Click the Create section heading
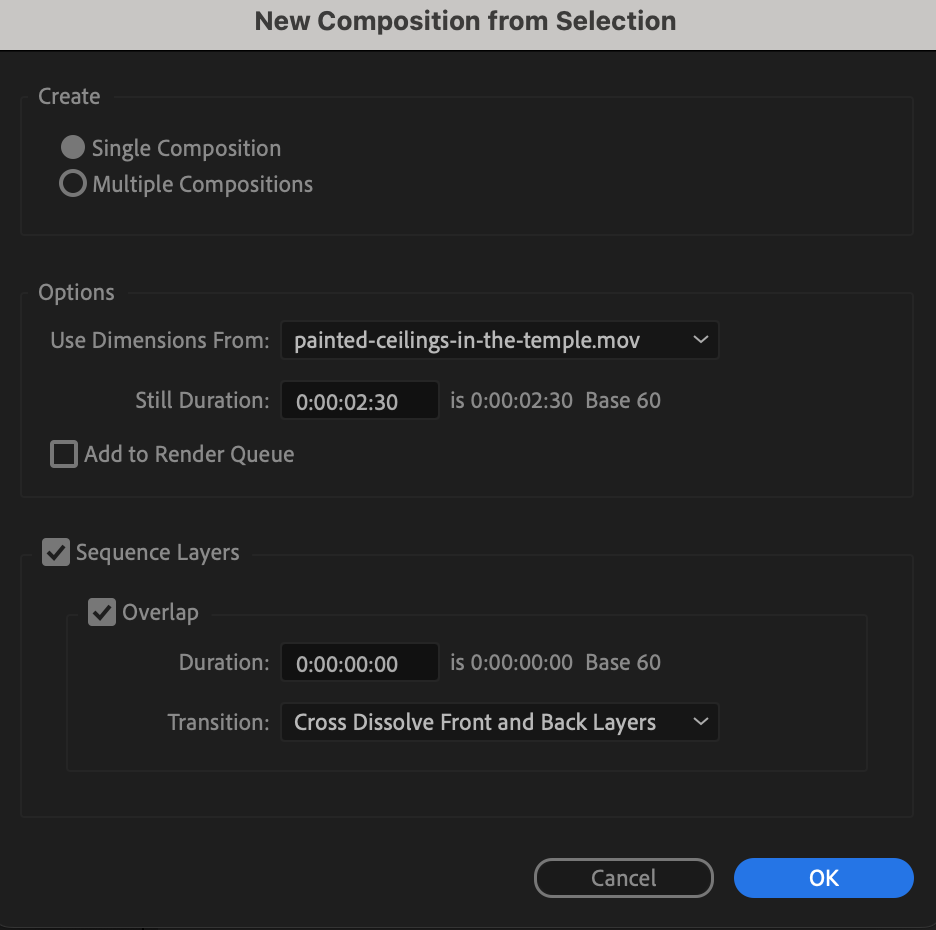The height and width of the screenshot is (930, 936). coord(69,97)
